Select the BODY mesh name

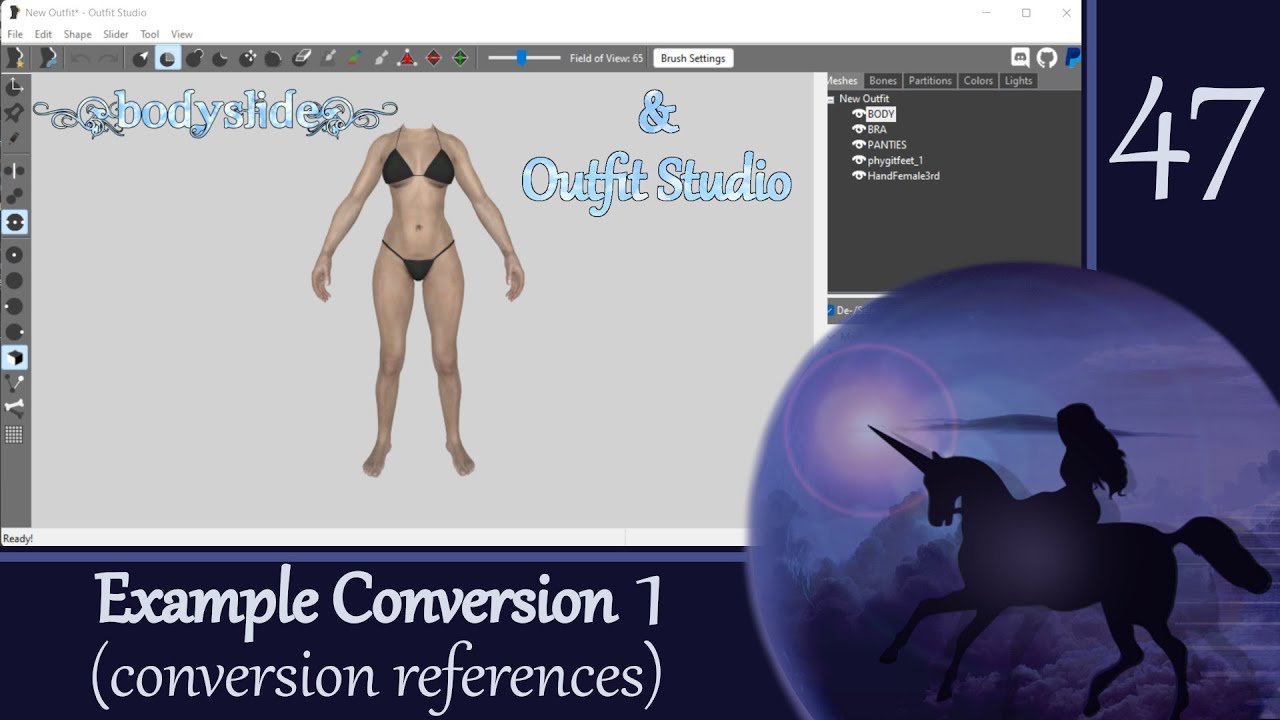[881, 114]
